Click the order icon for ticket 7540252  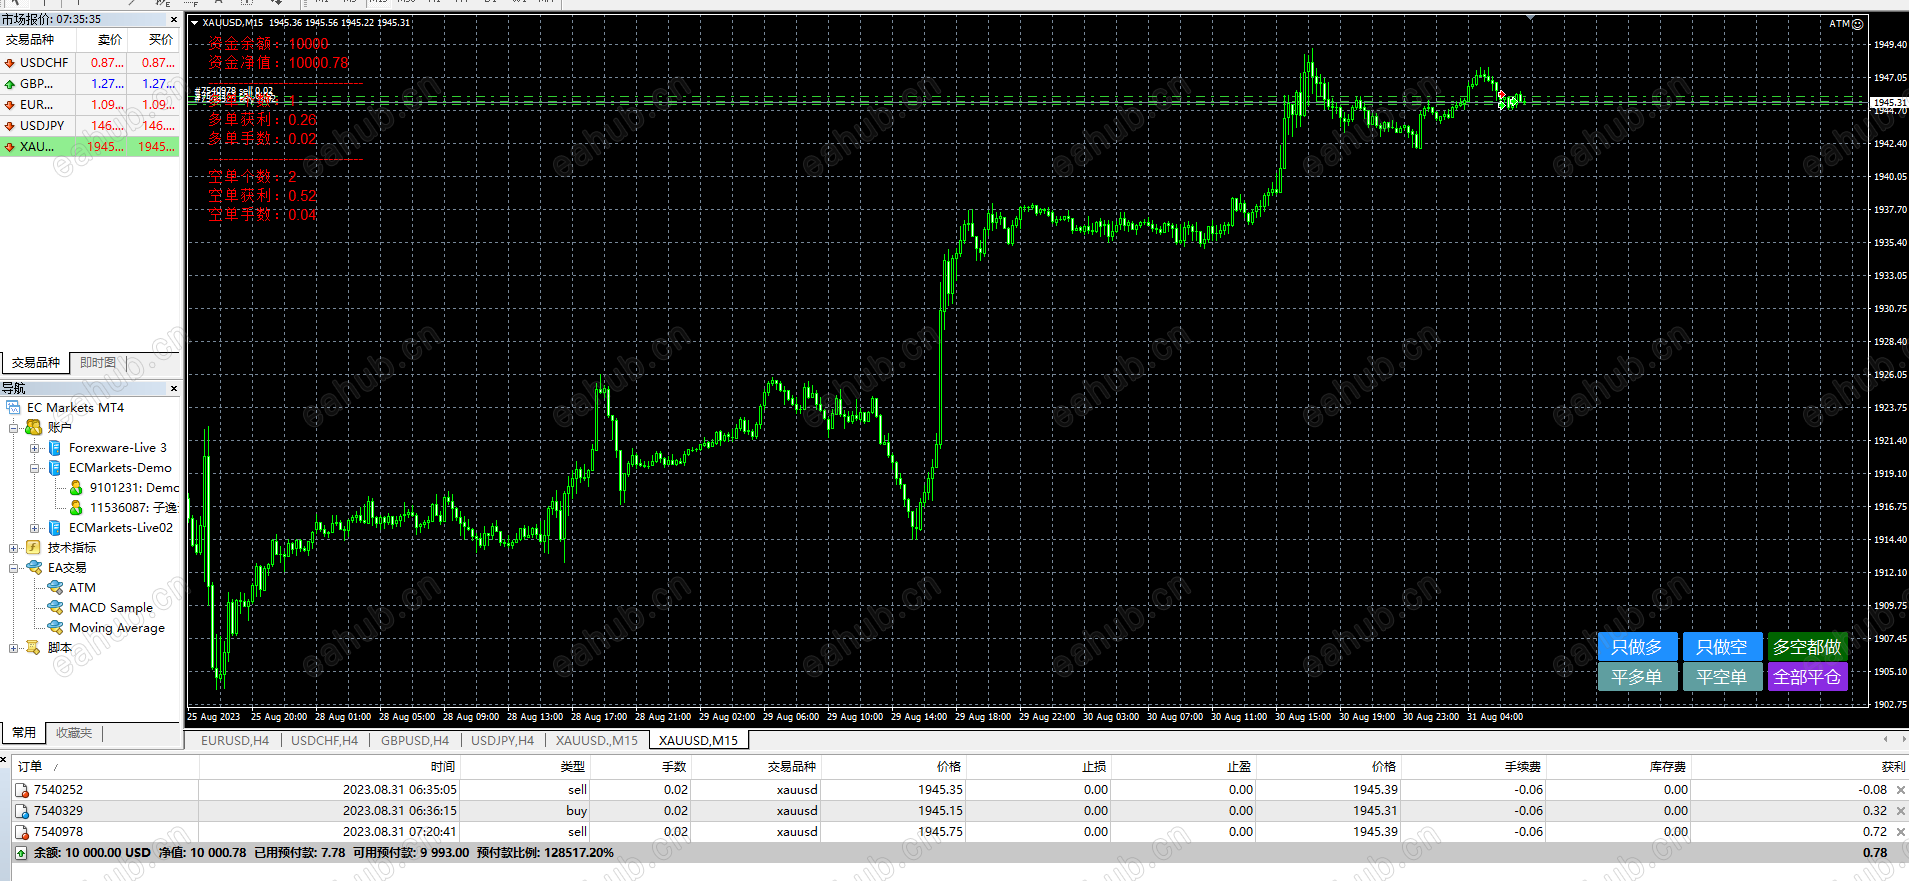pyautogui.click(x=21, y=790)
